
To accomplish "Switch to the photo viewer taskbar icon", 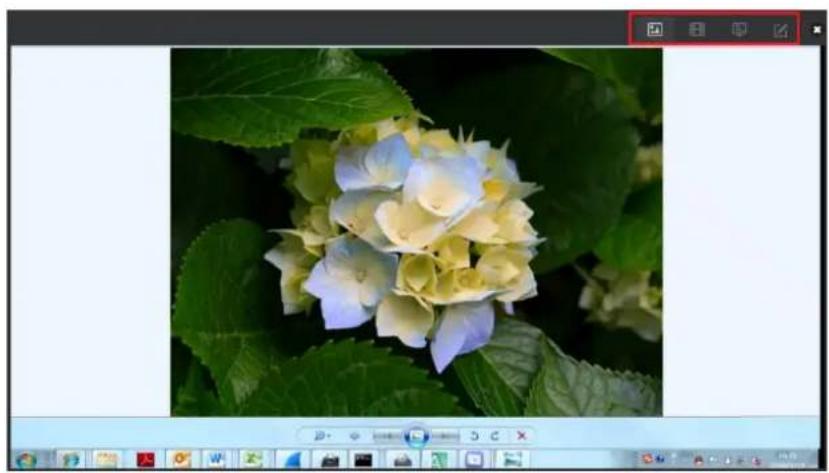I will [x=512, y=460].
